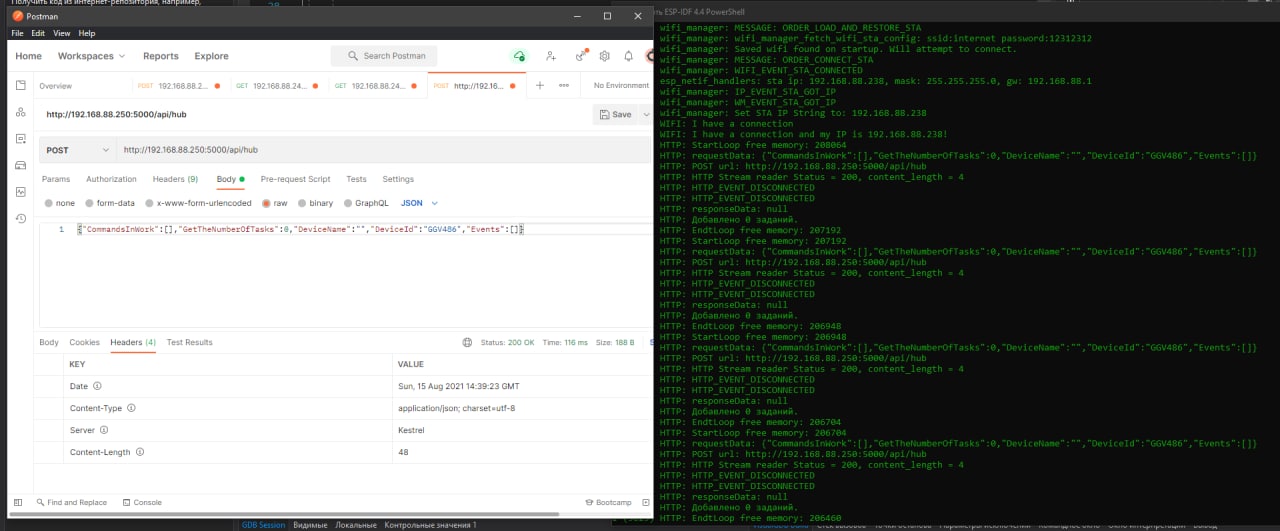Click the plus icon to open new tab
Screen dimensions: 1280x531
[540, 86]
